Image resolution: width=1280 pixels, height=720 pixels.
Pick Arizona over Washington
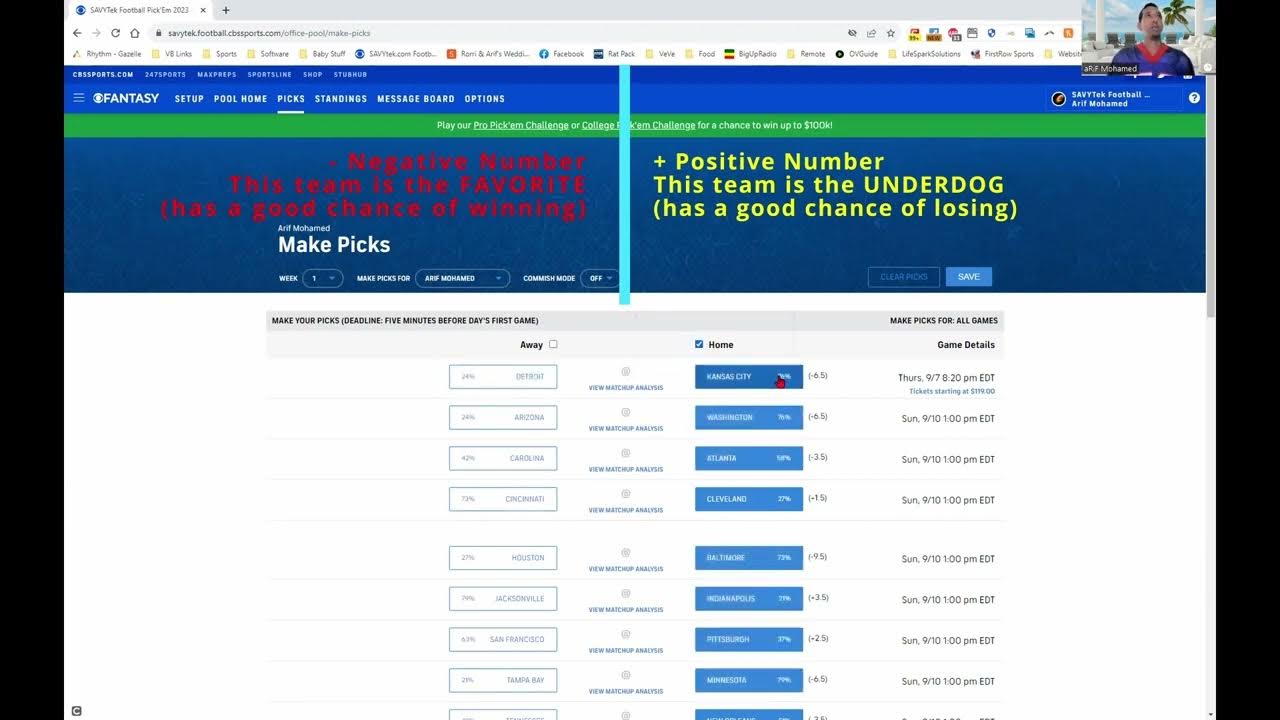click(x=503, y=417)
